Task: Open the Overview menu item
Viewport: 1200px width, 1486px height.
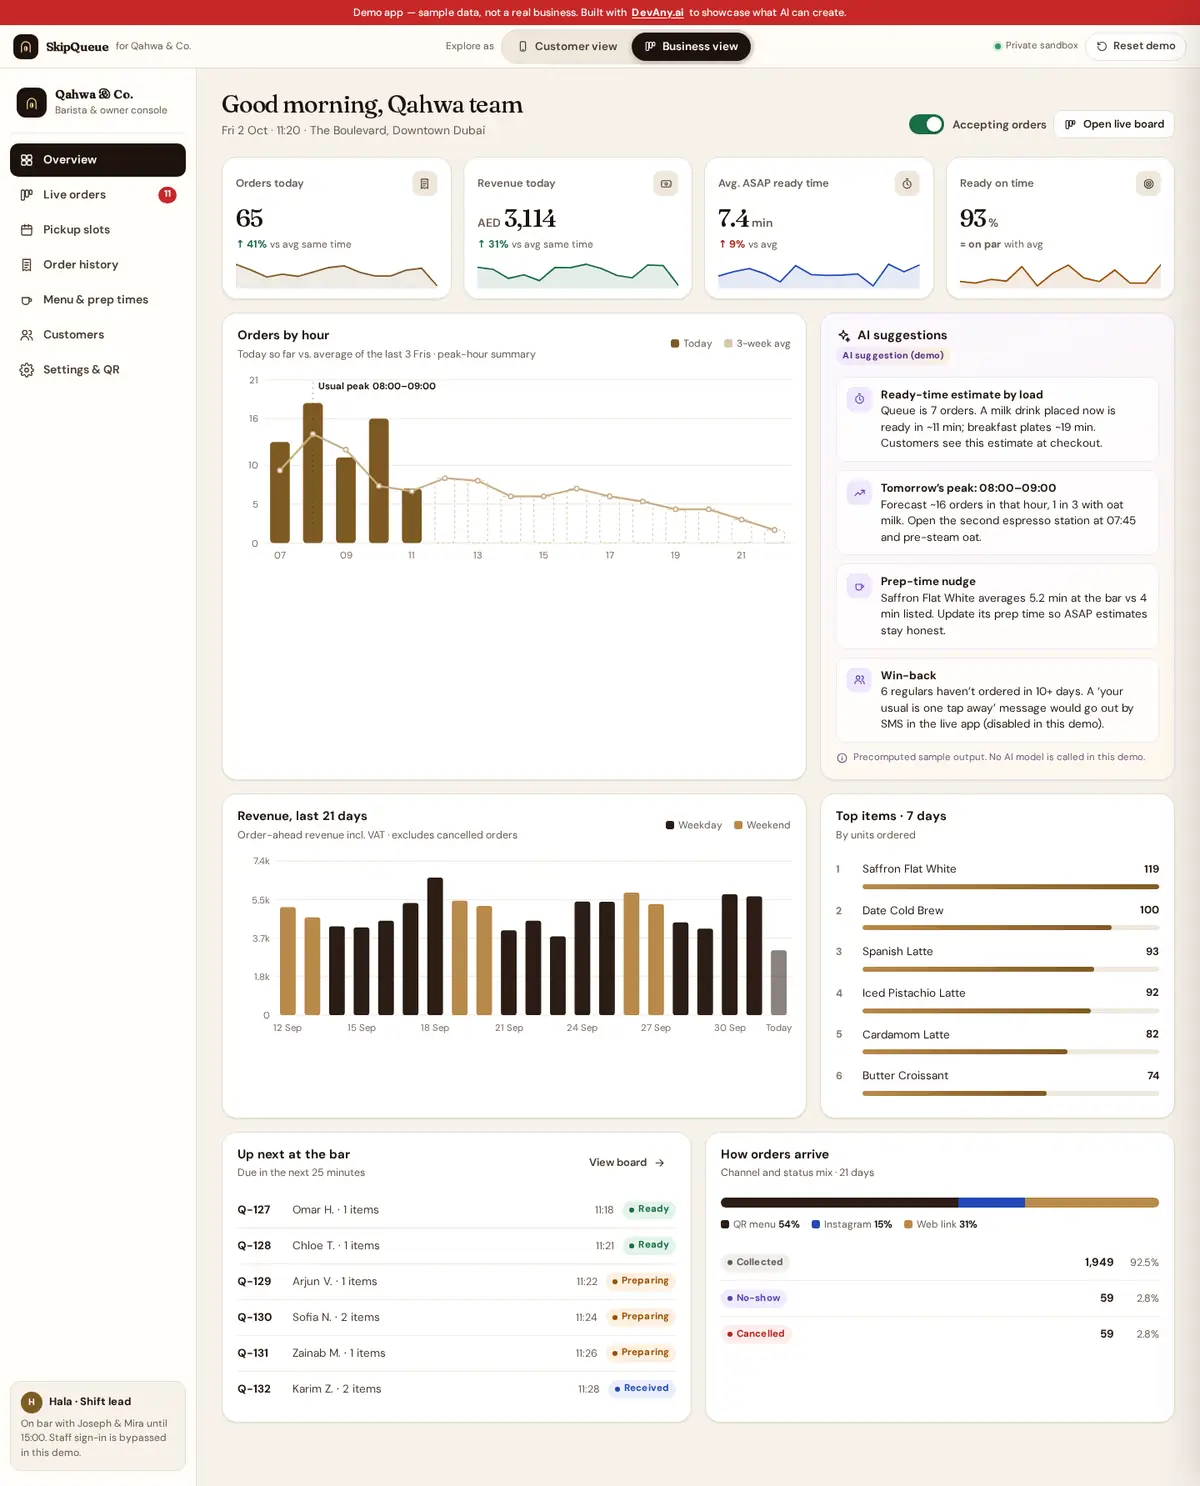Action: [98, 160]
